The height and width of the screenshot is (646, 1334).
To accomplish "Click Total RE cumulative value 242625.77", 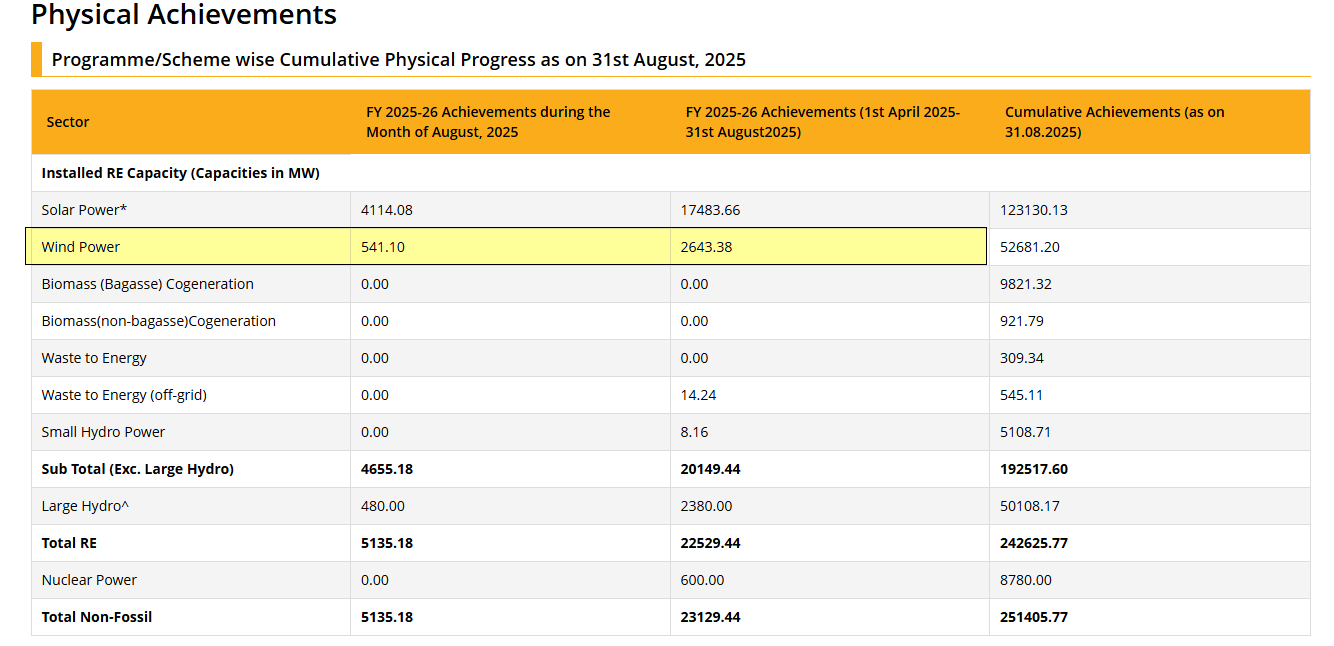I will [x=1033, y=543].
